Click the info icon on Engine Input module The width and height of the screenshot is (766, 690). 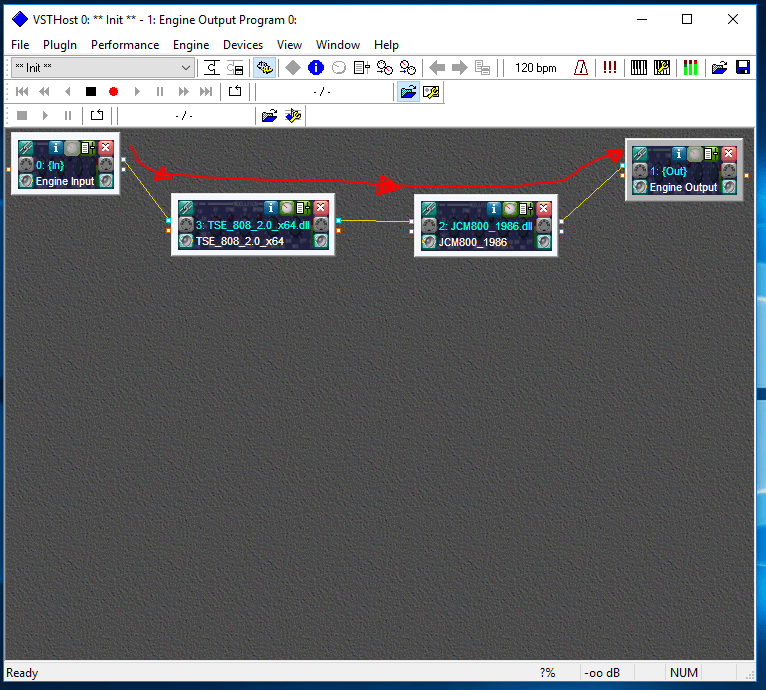click(56, 148)
